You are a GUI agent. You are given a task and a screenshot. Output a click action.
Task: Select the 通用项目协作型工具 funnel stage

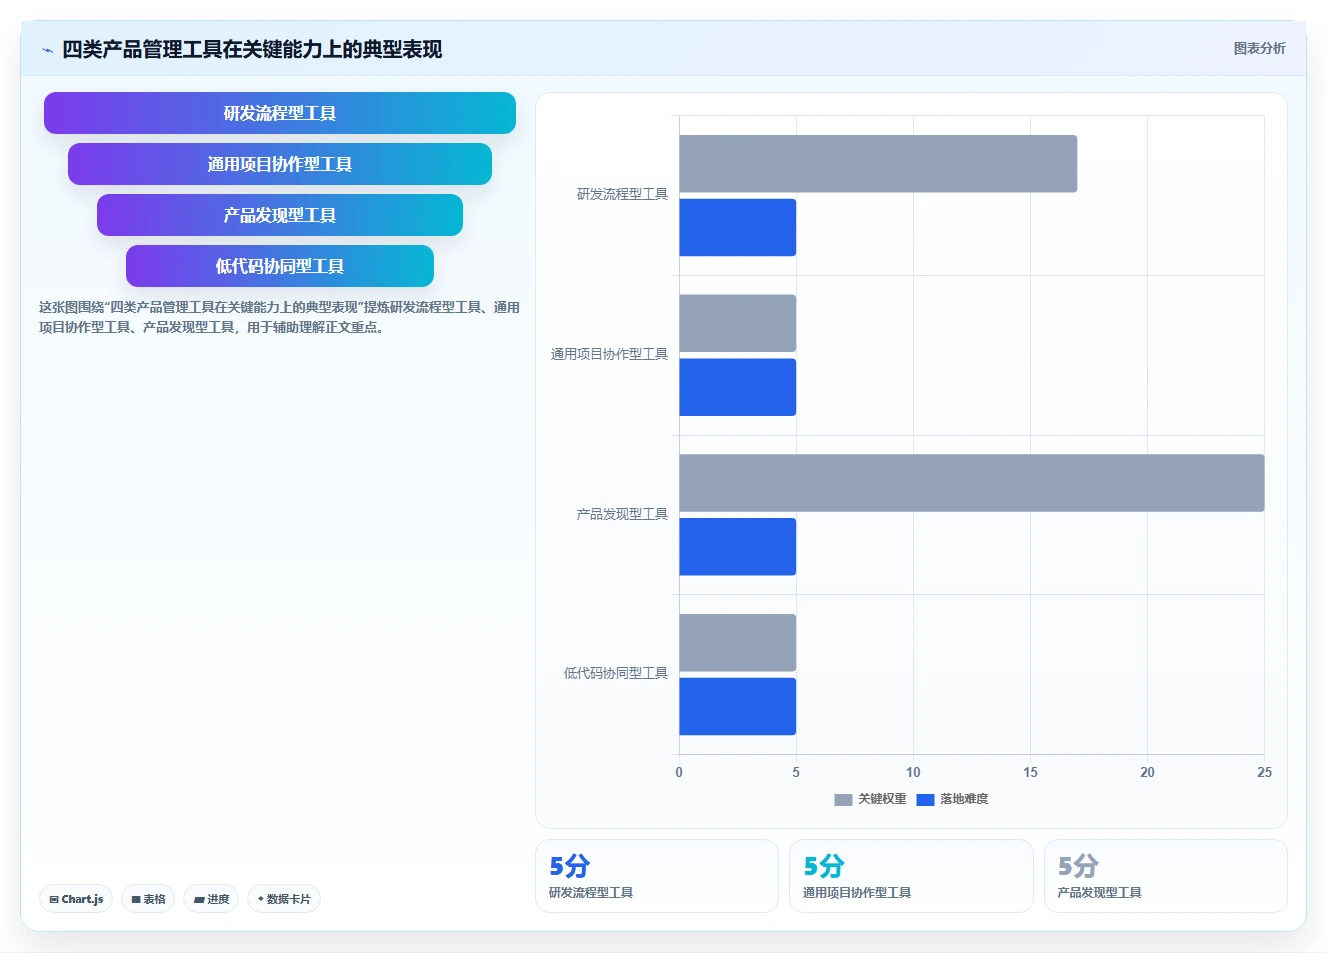tap(280, 164)
